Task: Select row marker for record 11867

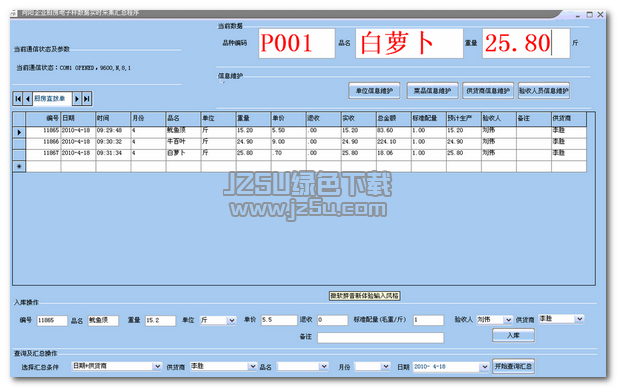Action: tap(19, 155)
